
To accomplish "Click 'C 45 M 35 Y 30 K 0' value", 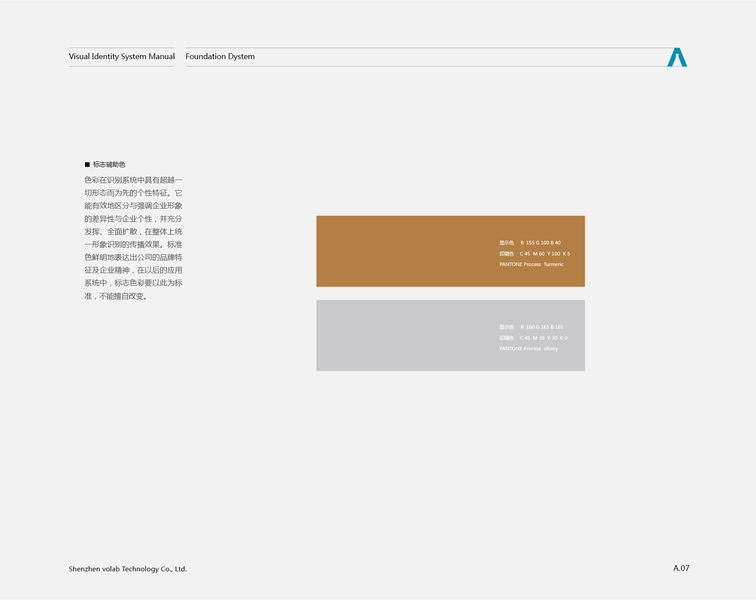I will 543,338.
